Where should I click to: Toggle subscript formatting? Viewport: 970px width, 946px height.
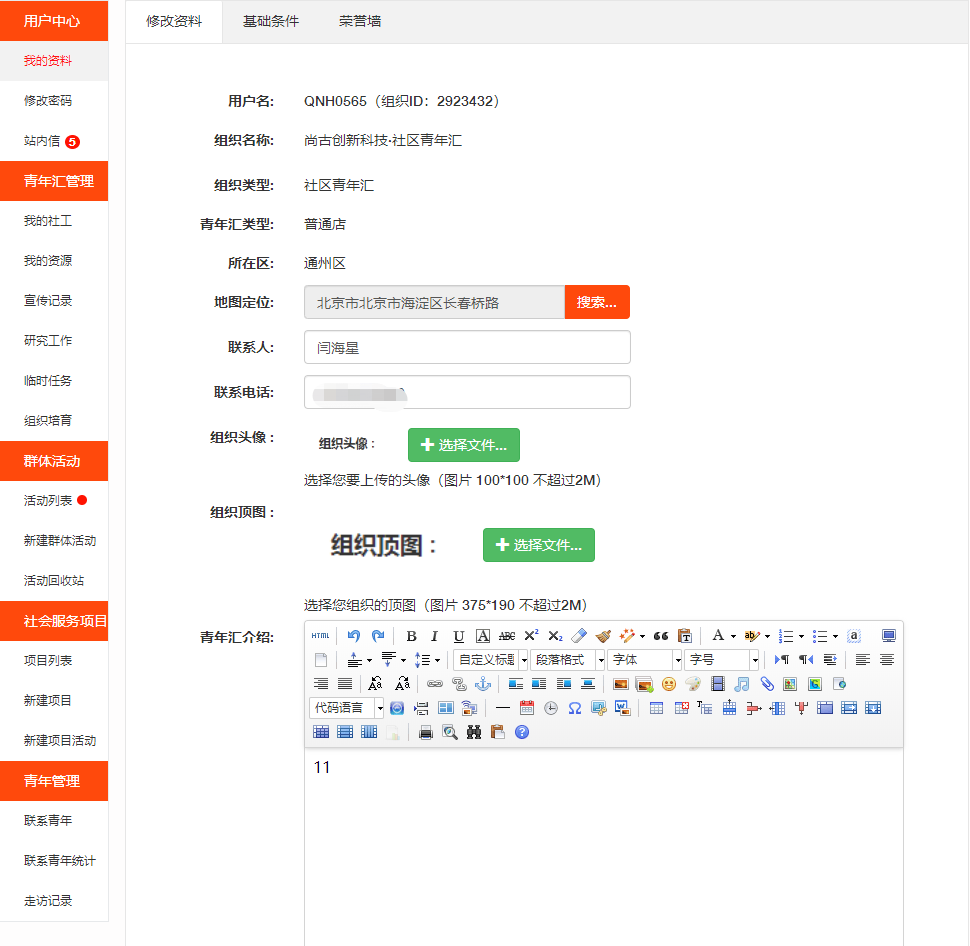pos(555,635)
